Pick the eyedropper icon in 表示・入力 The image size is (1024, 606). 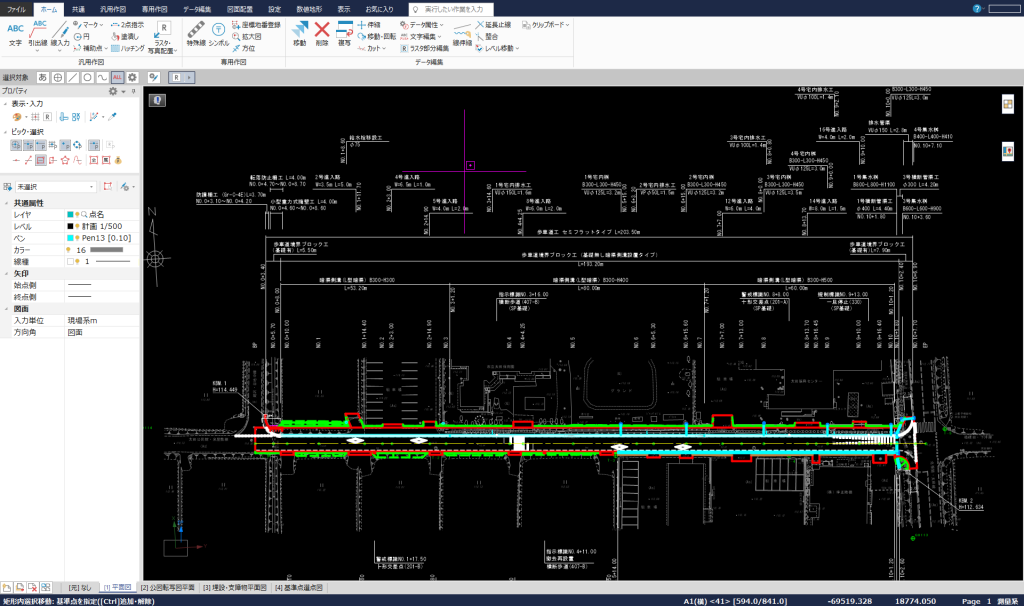[112, 117]
